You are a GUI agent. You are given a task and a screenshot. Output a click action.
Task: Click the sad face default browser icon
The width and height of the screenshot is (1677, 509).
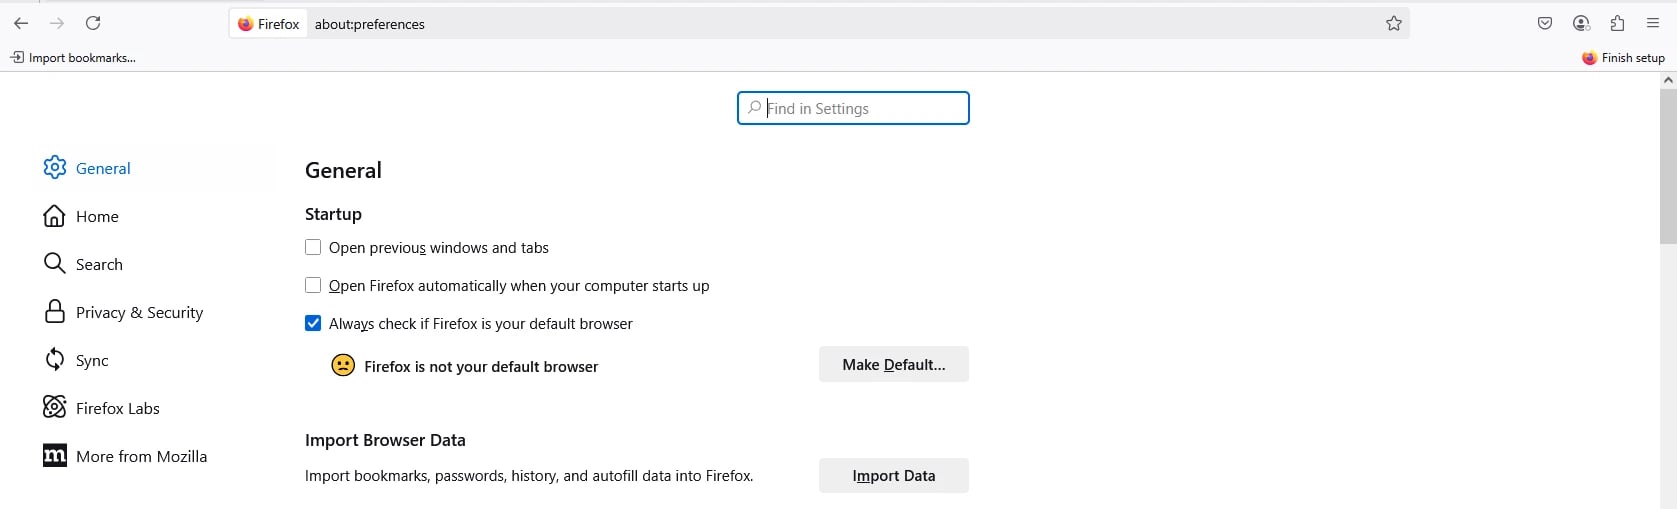343,366
